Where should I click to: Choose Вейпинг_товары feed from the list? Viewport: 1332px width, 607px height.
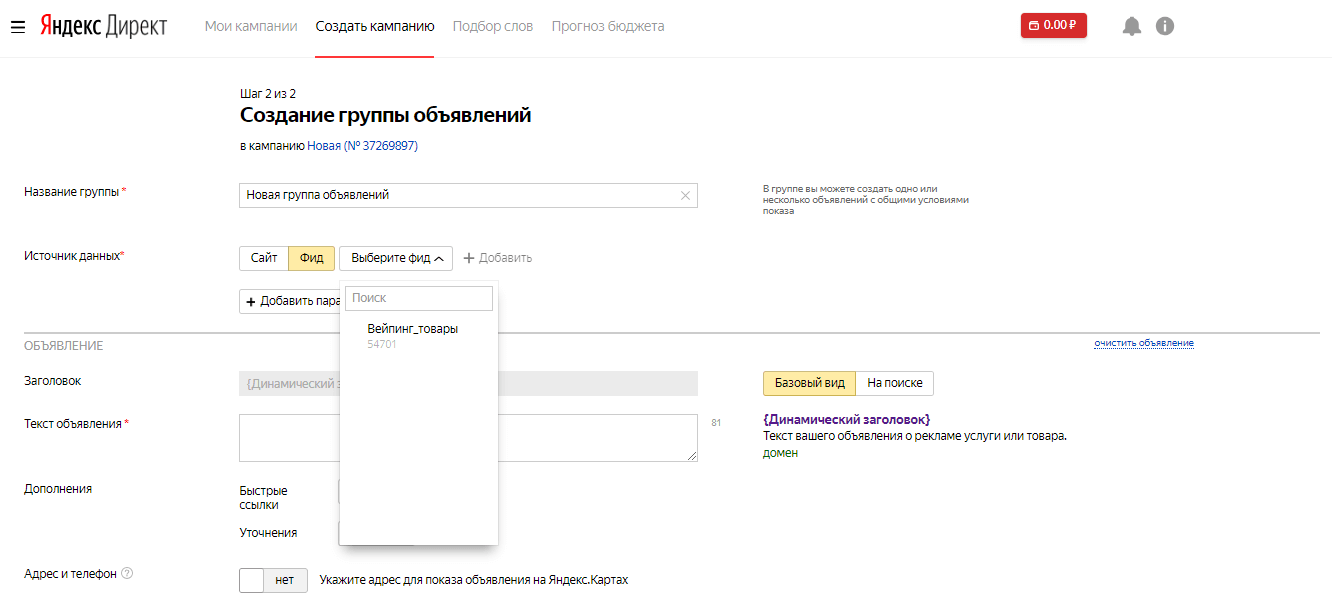coord(412,329)
